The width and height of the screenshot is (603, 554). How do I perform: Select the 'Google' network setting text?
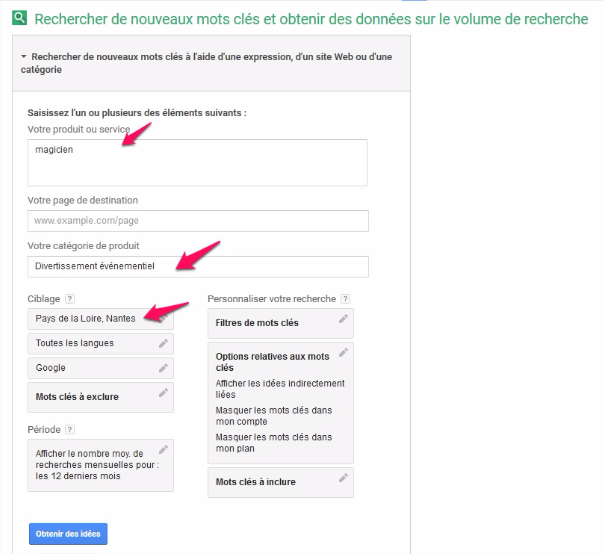(x=50, y=368)
